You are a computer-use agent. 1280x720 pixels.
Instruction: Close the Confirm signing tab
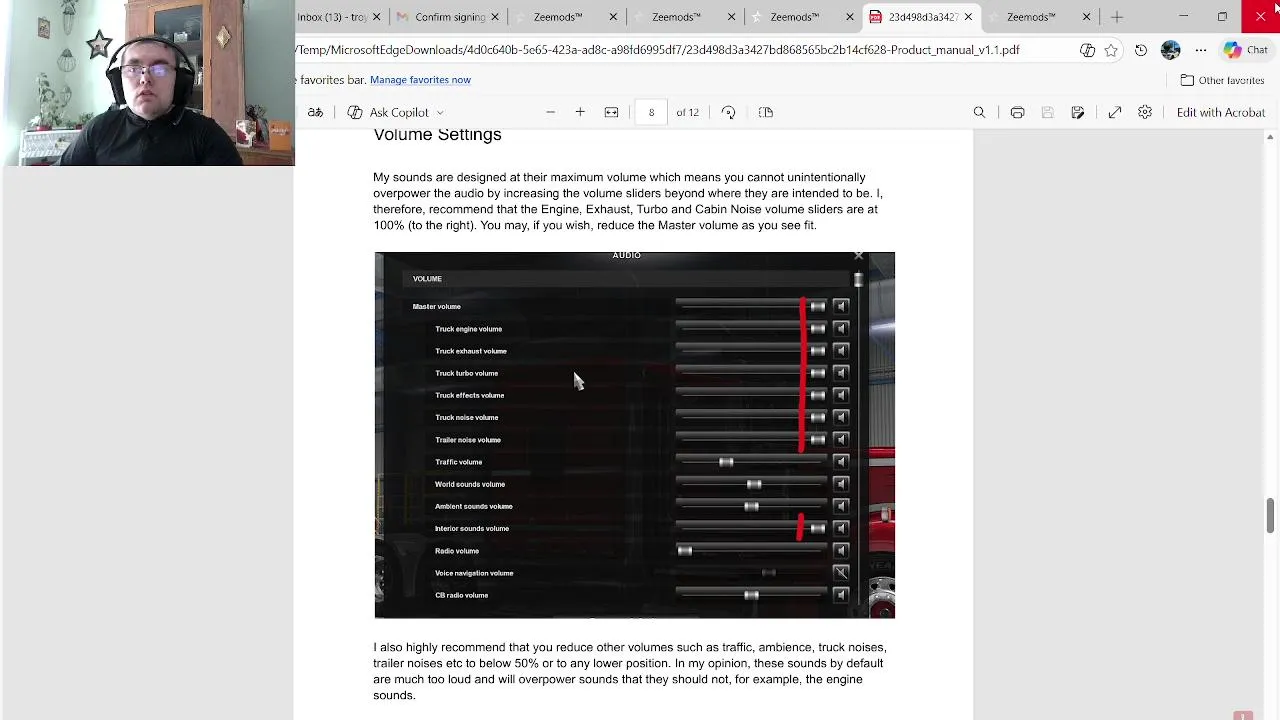click(x=495, y=17)
